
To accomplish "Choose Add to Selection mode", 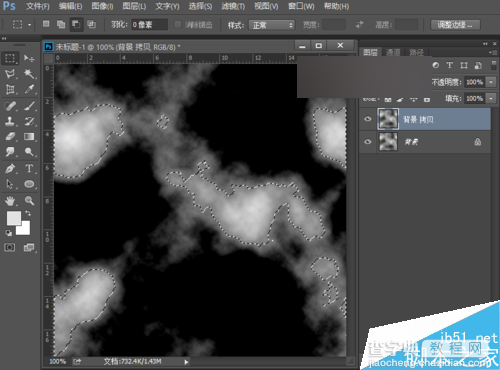I will click(61, 24).
